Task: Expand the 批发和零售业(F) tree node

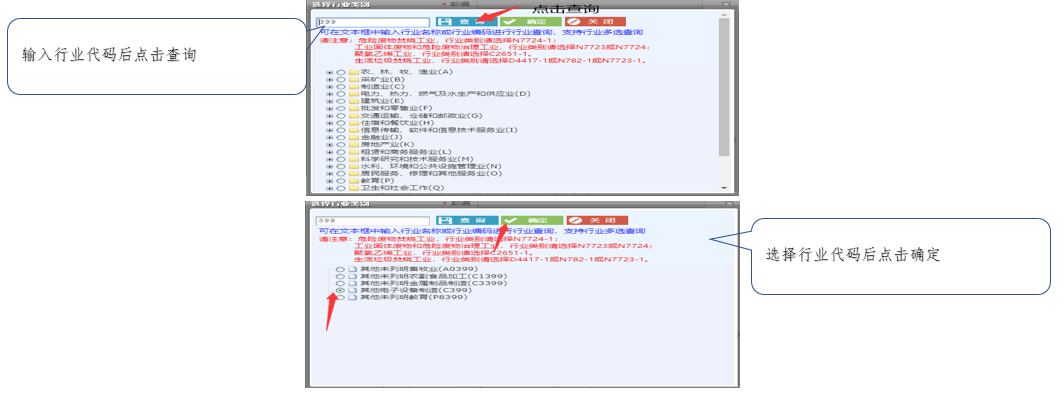Action: pos(330,108)
